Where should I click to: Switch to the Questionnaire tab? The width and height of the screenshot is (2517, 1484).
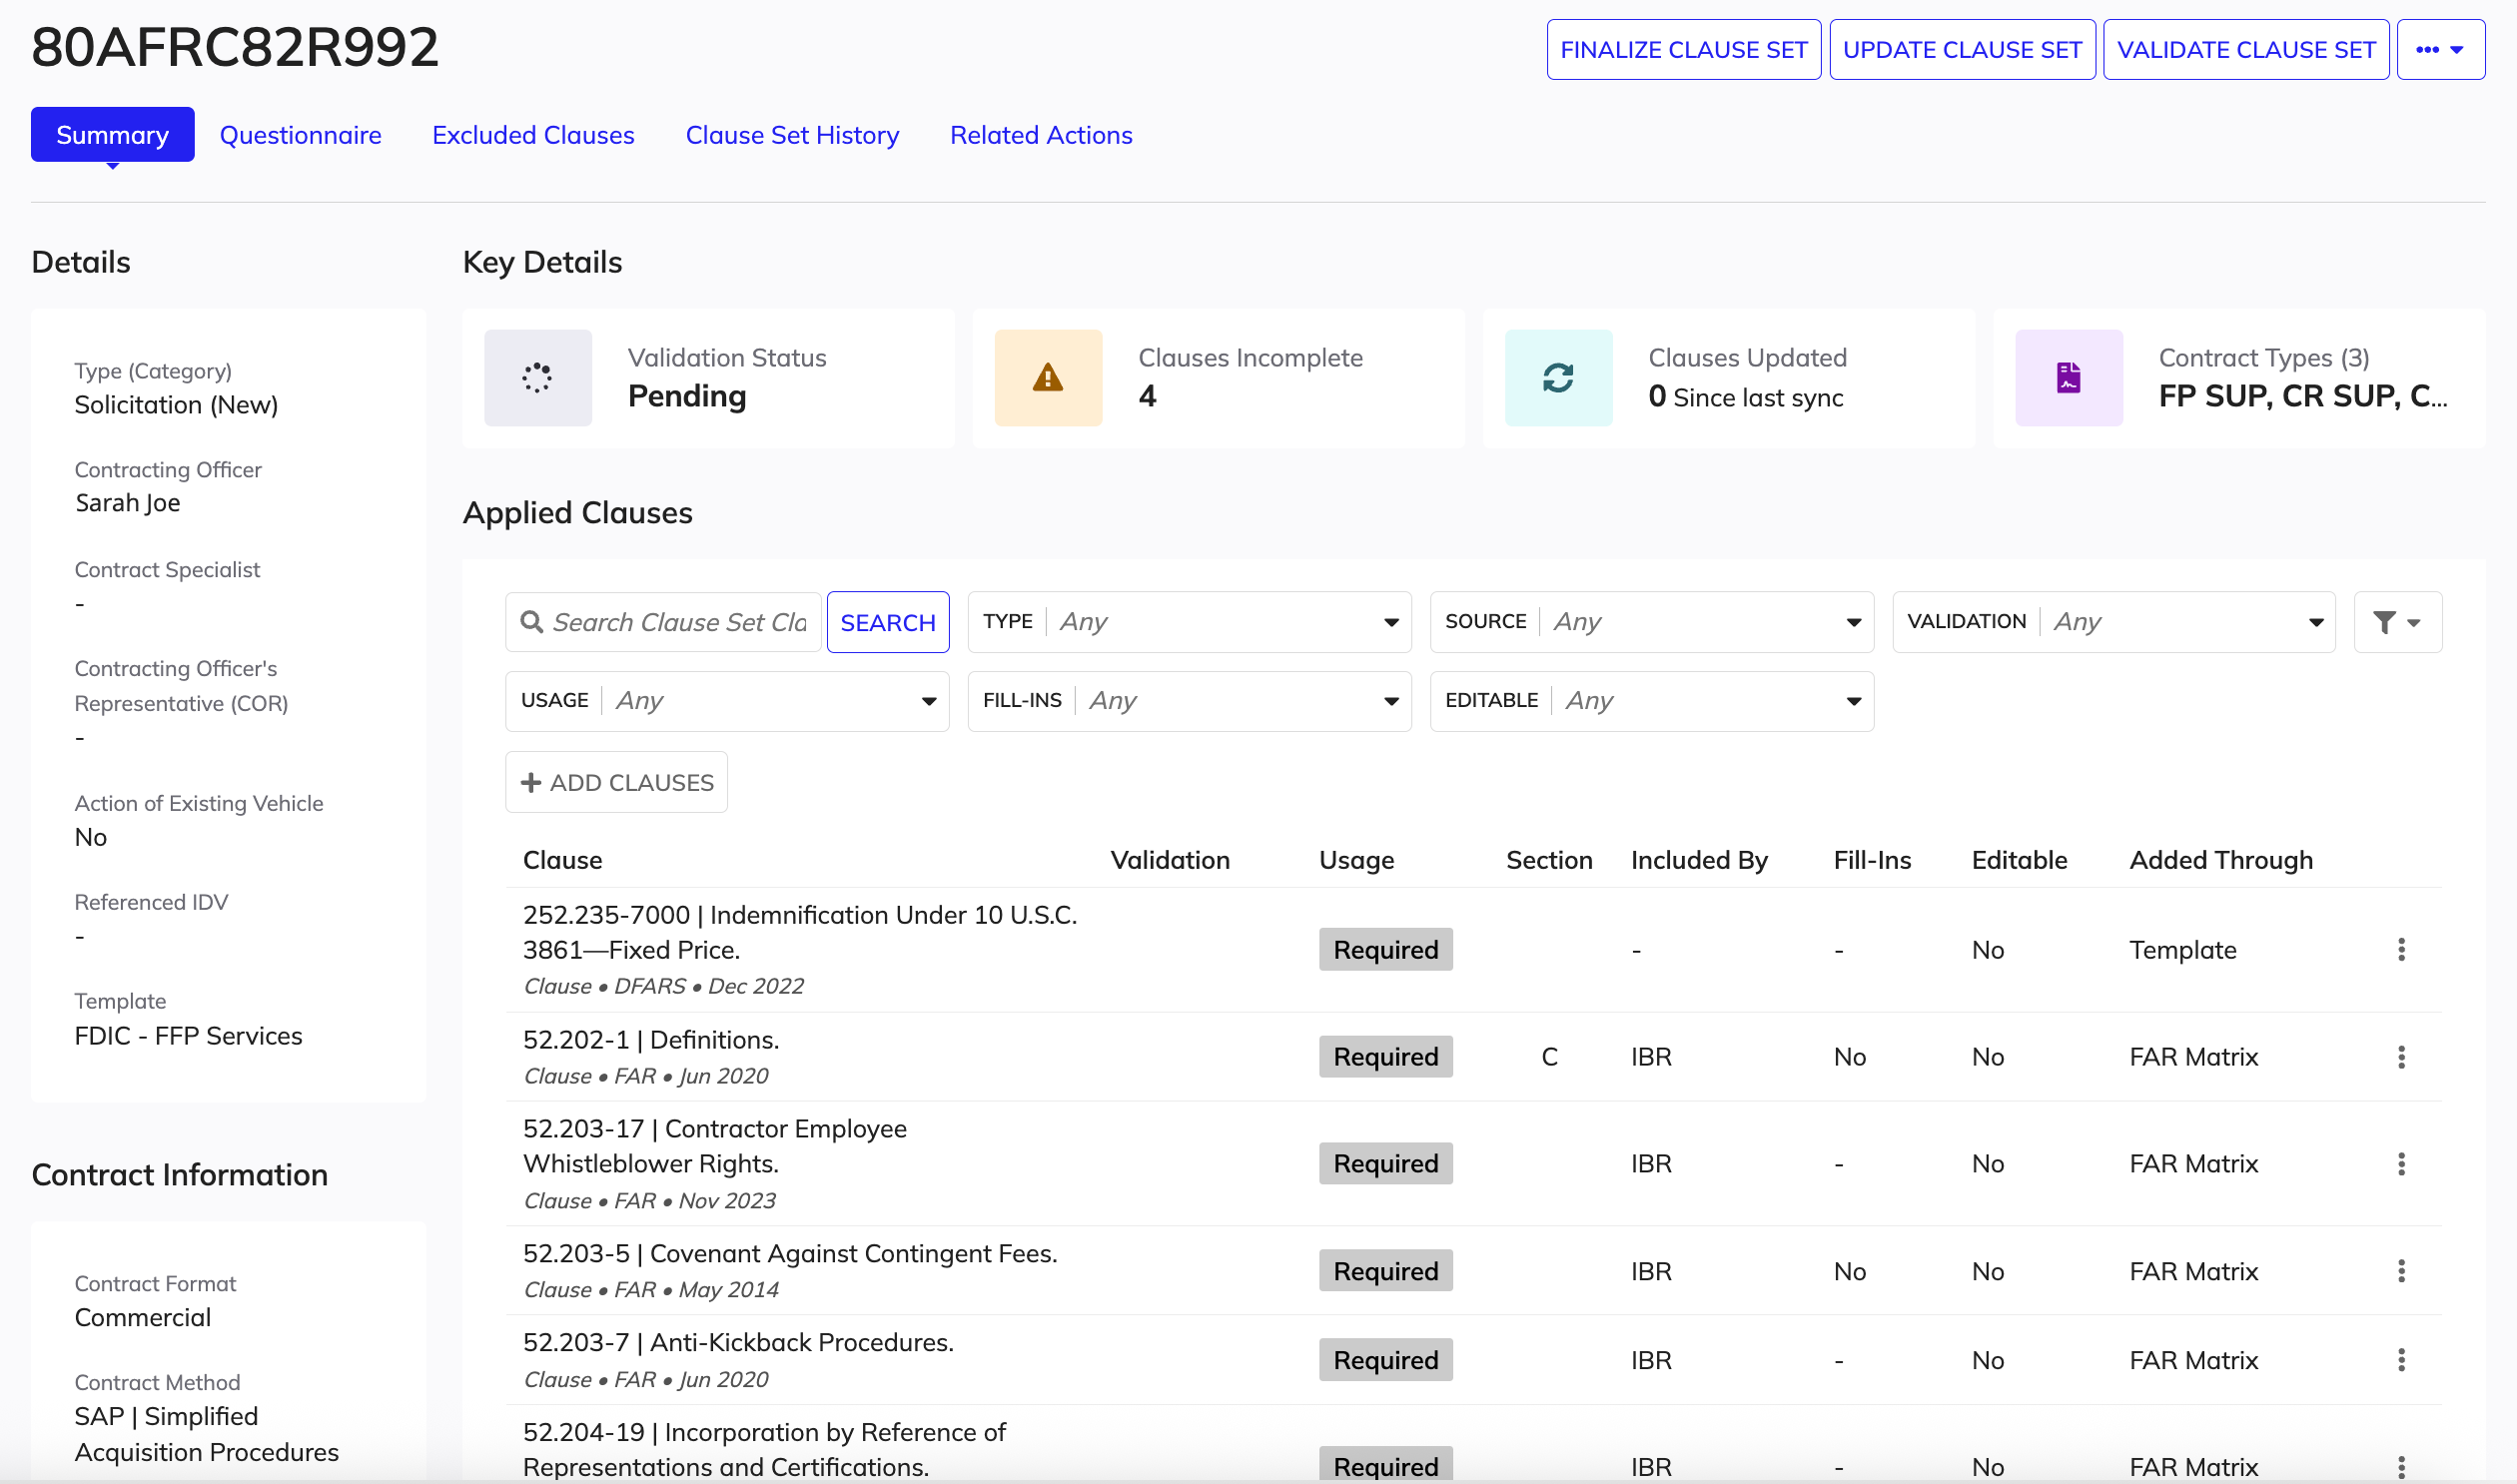click(300, 135)
